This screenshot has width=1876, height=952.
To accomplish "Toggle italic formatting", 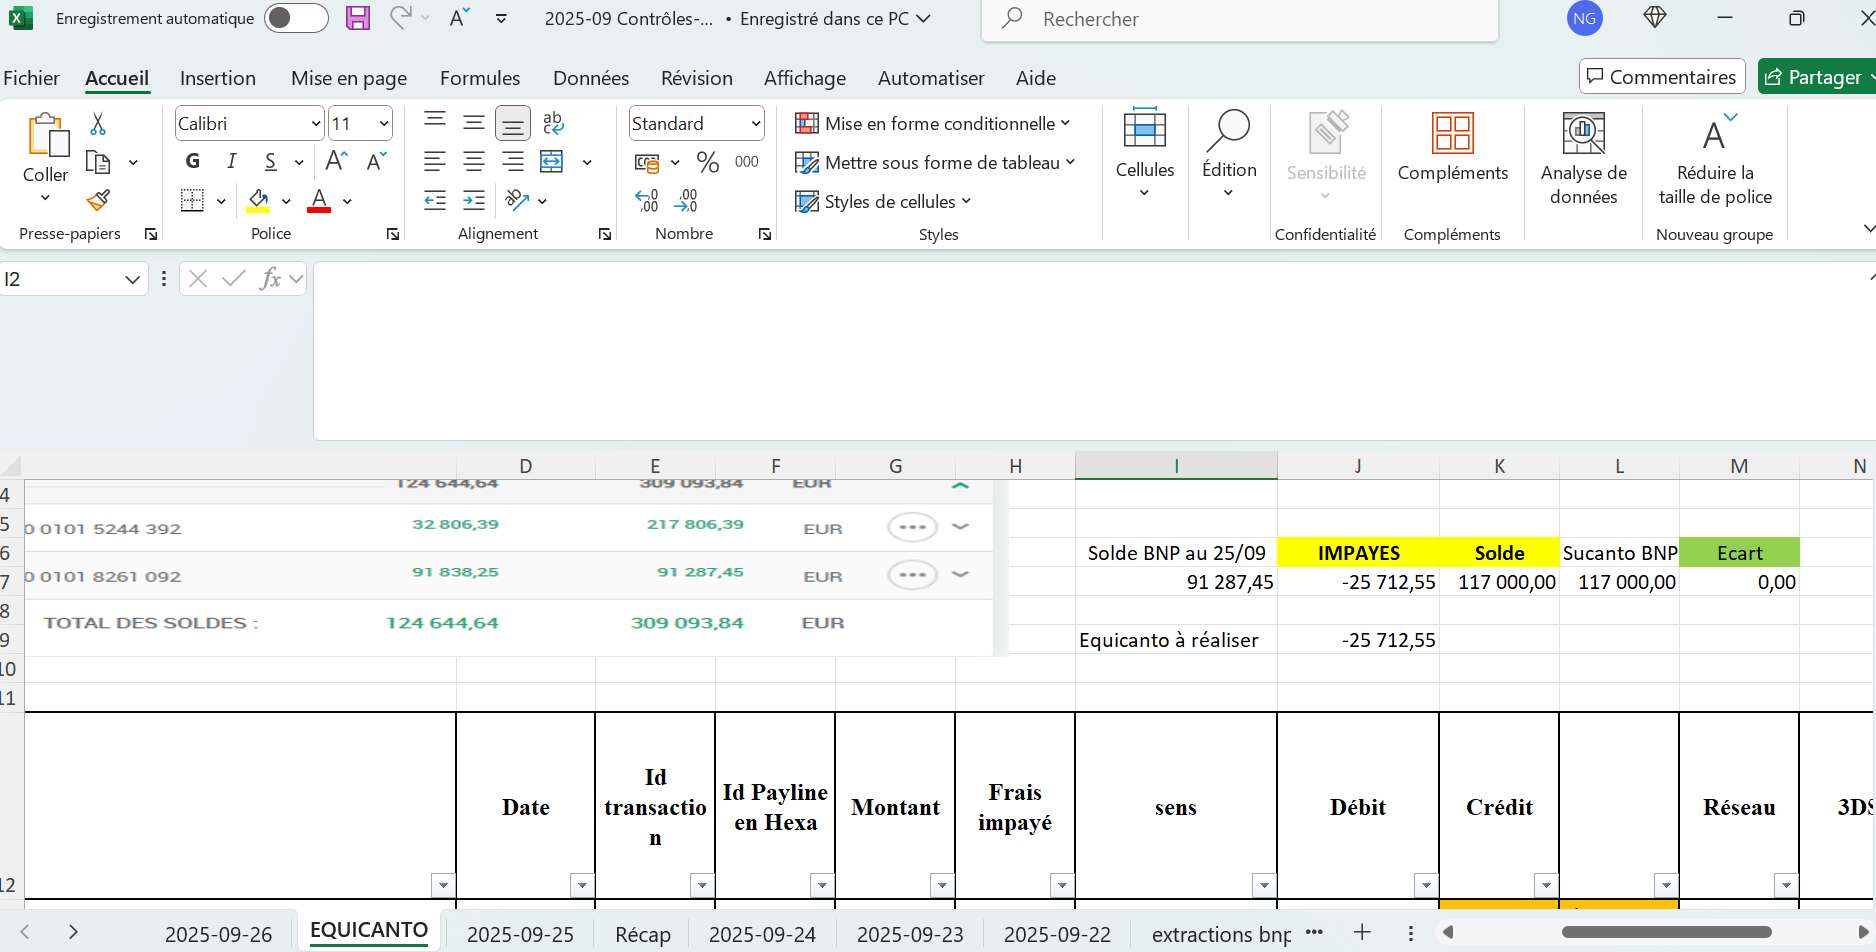I will click(x=232, y=162).
